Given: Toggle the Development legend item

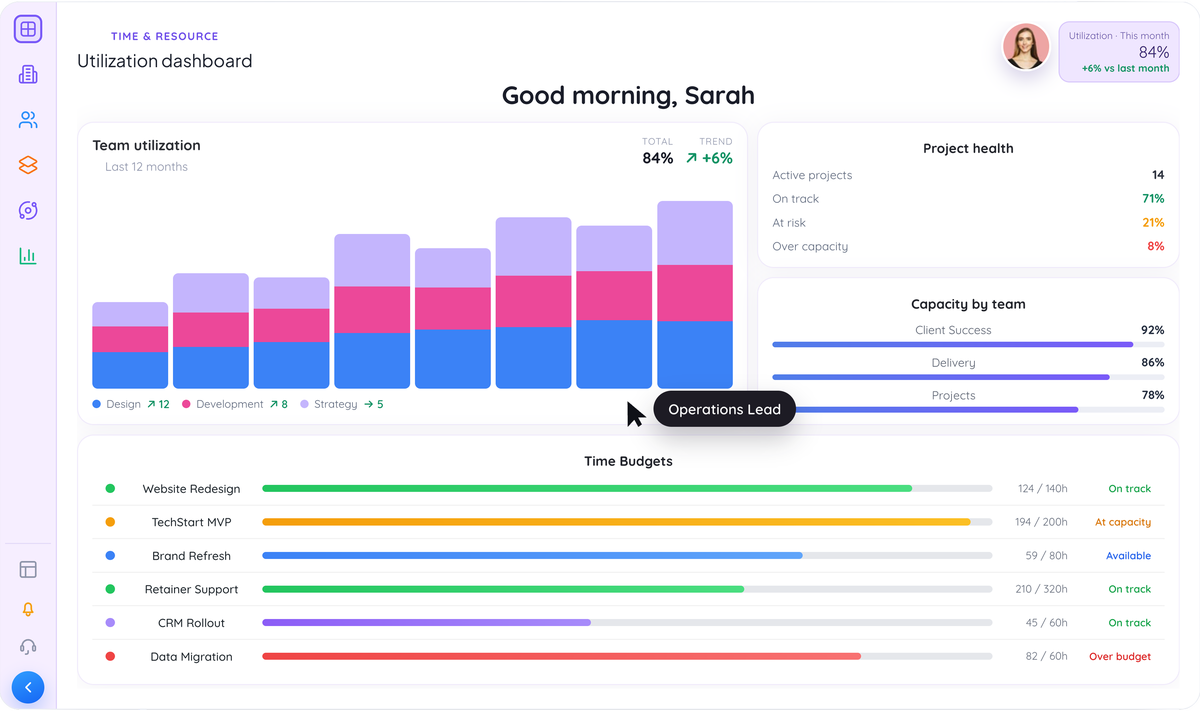Looking at the screenshot, I should coord(235,404).
